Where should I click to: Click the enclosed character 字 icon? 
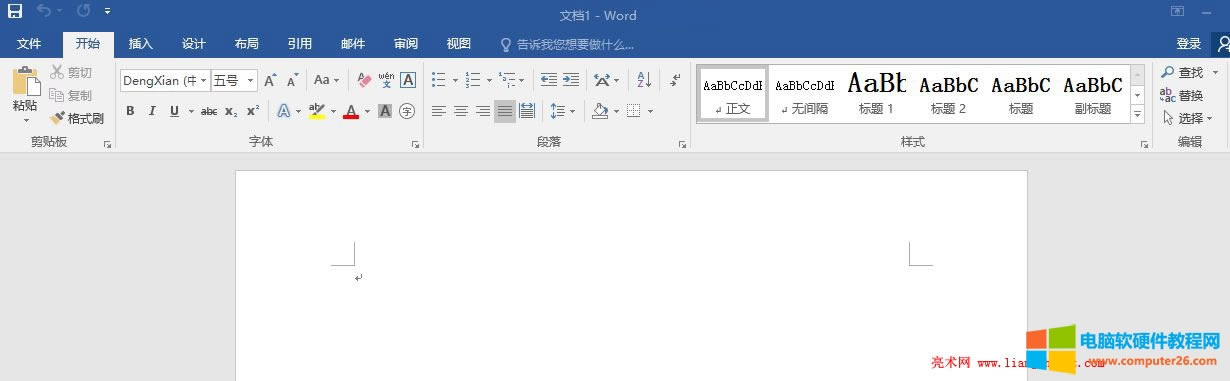click(x=407, y=111)
